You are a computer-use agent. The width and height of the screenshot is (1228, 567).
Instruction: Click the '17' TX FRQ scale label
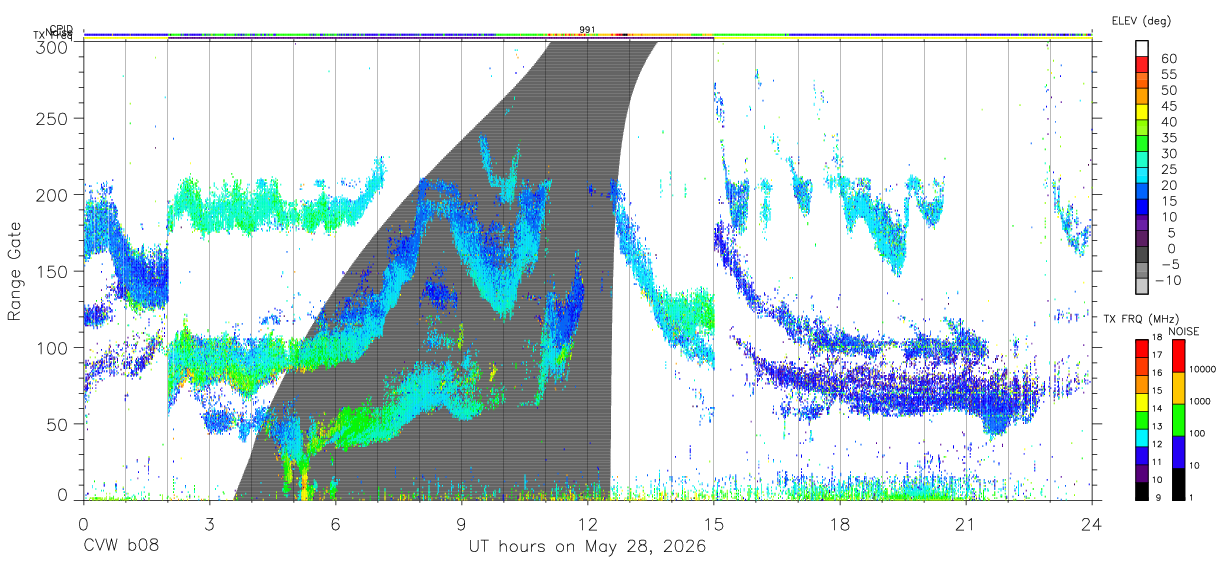point(1156,355)
